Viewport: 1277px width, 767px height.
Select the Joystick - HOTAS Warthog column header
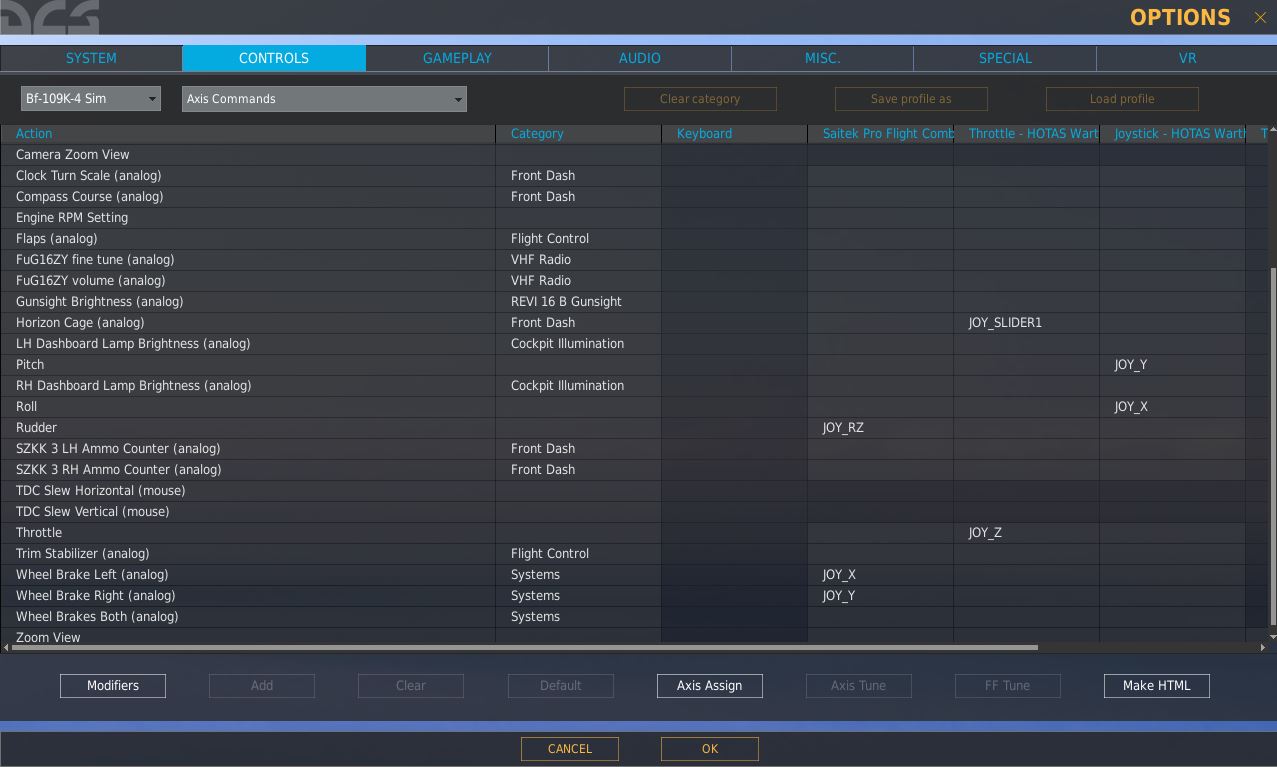(1172, 133)
